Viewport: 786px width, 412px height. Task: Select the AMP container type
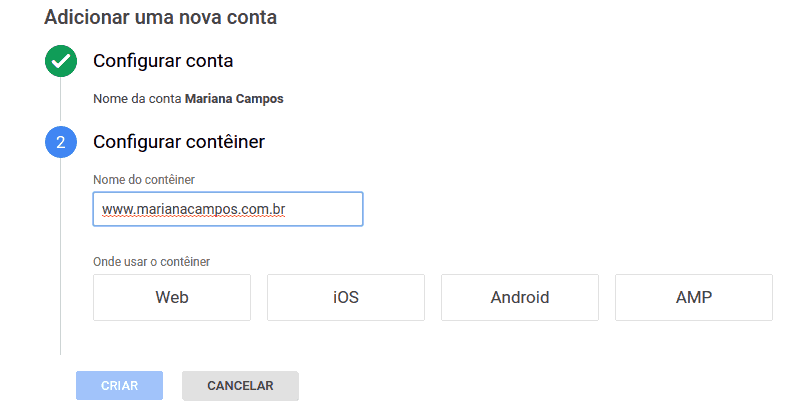(693, 297)
